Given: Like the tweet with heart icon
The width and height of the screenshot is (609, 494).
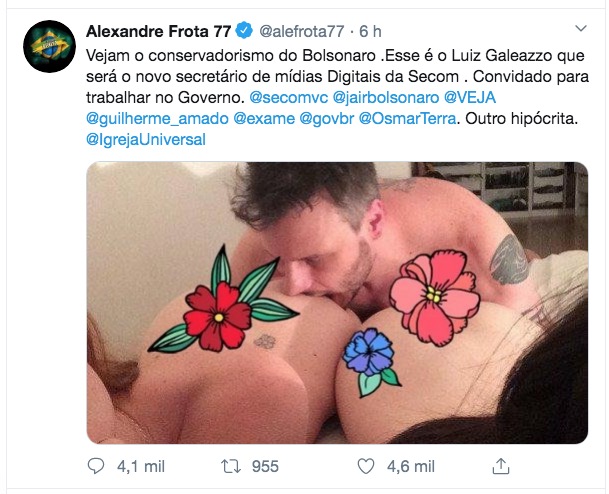Looking at the screenshot, I should coord(365,466).
